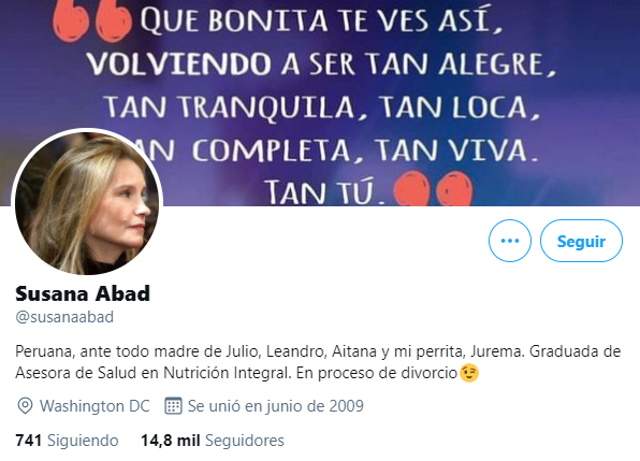Click the location pin icon
The image size is (640, 461).
(25, 406)
